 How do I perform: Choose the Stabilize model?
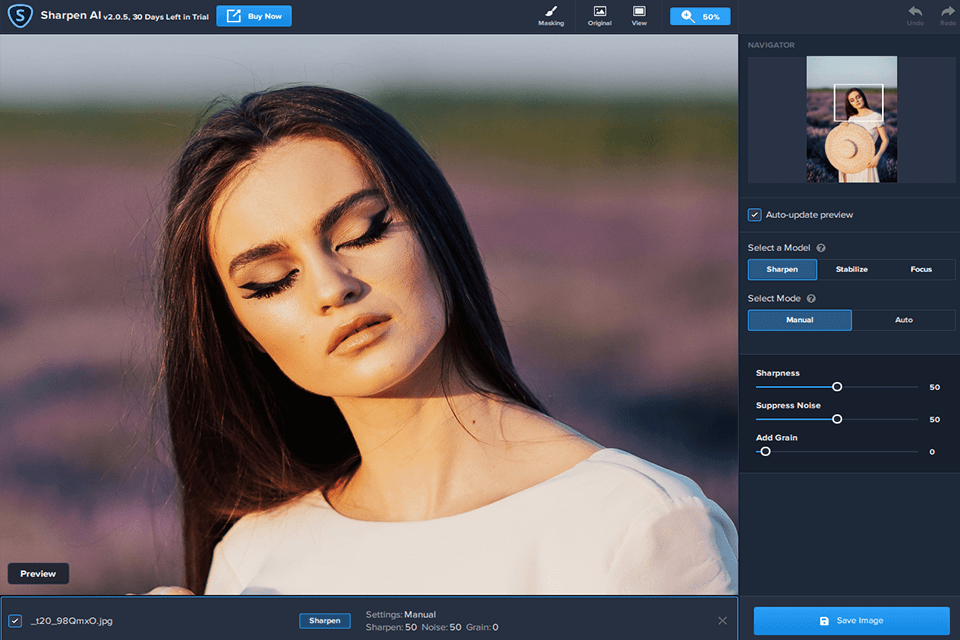pos(851,270)
